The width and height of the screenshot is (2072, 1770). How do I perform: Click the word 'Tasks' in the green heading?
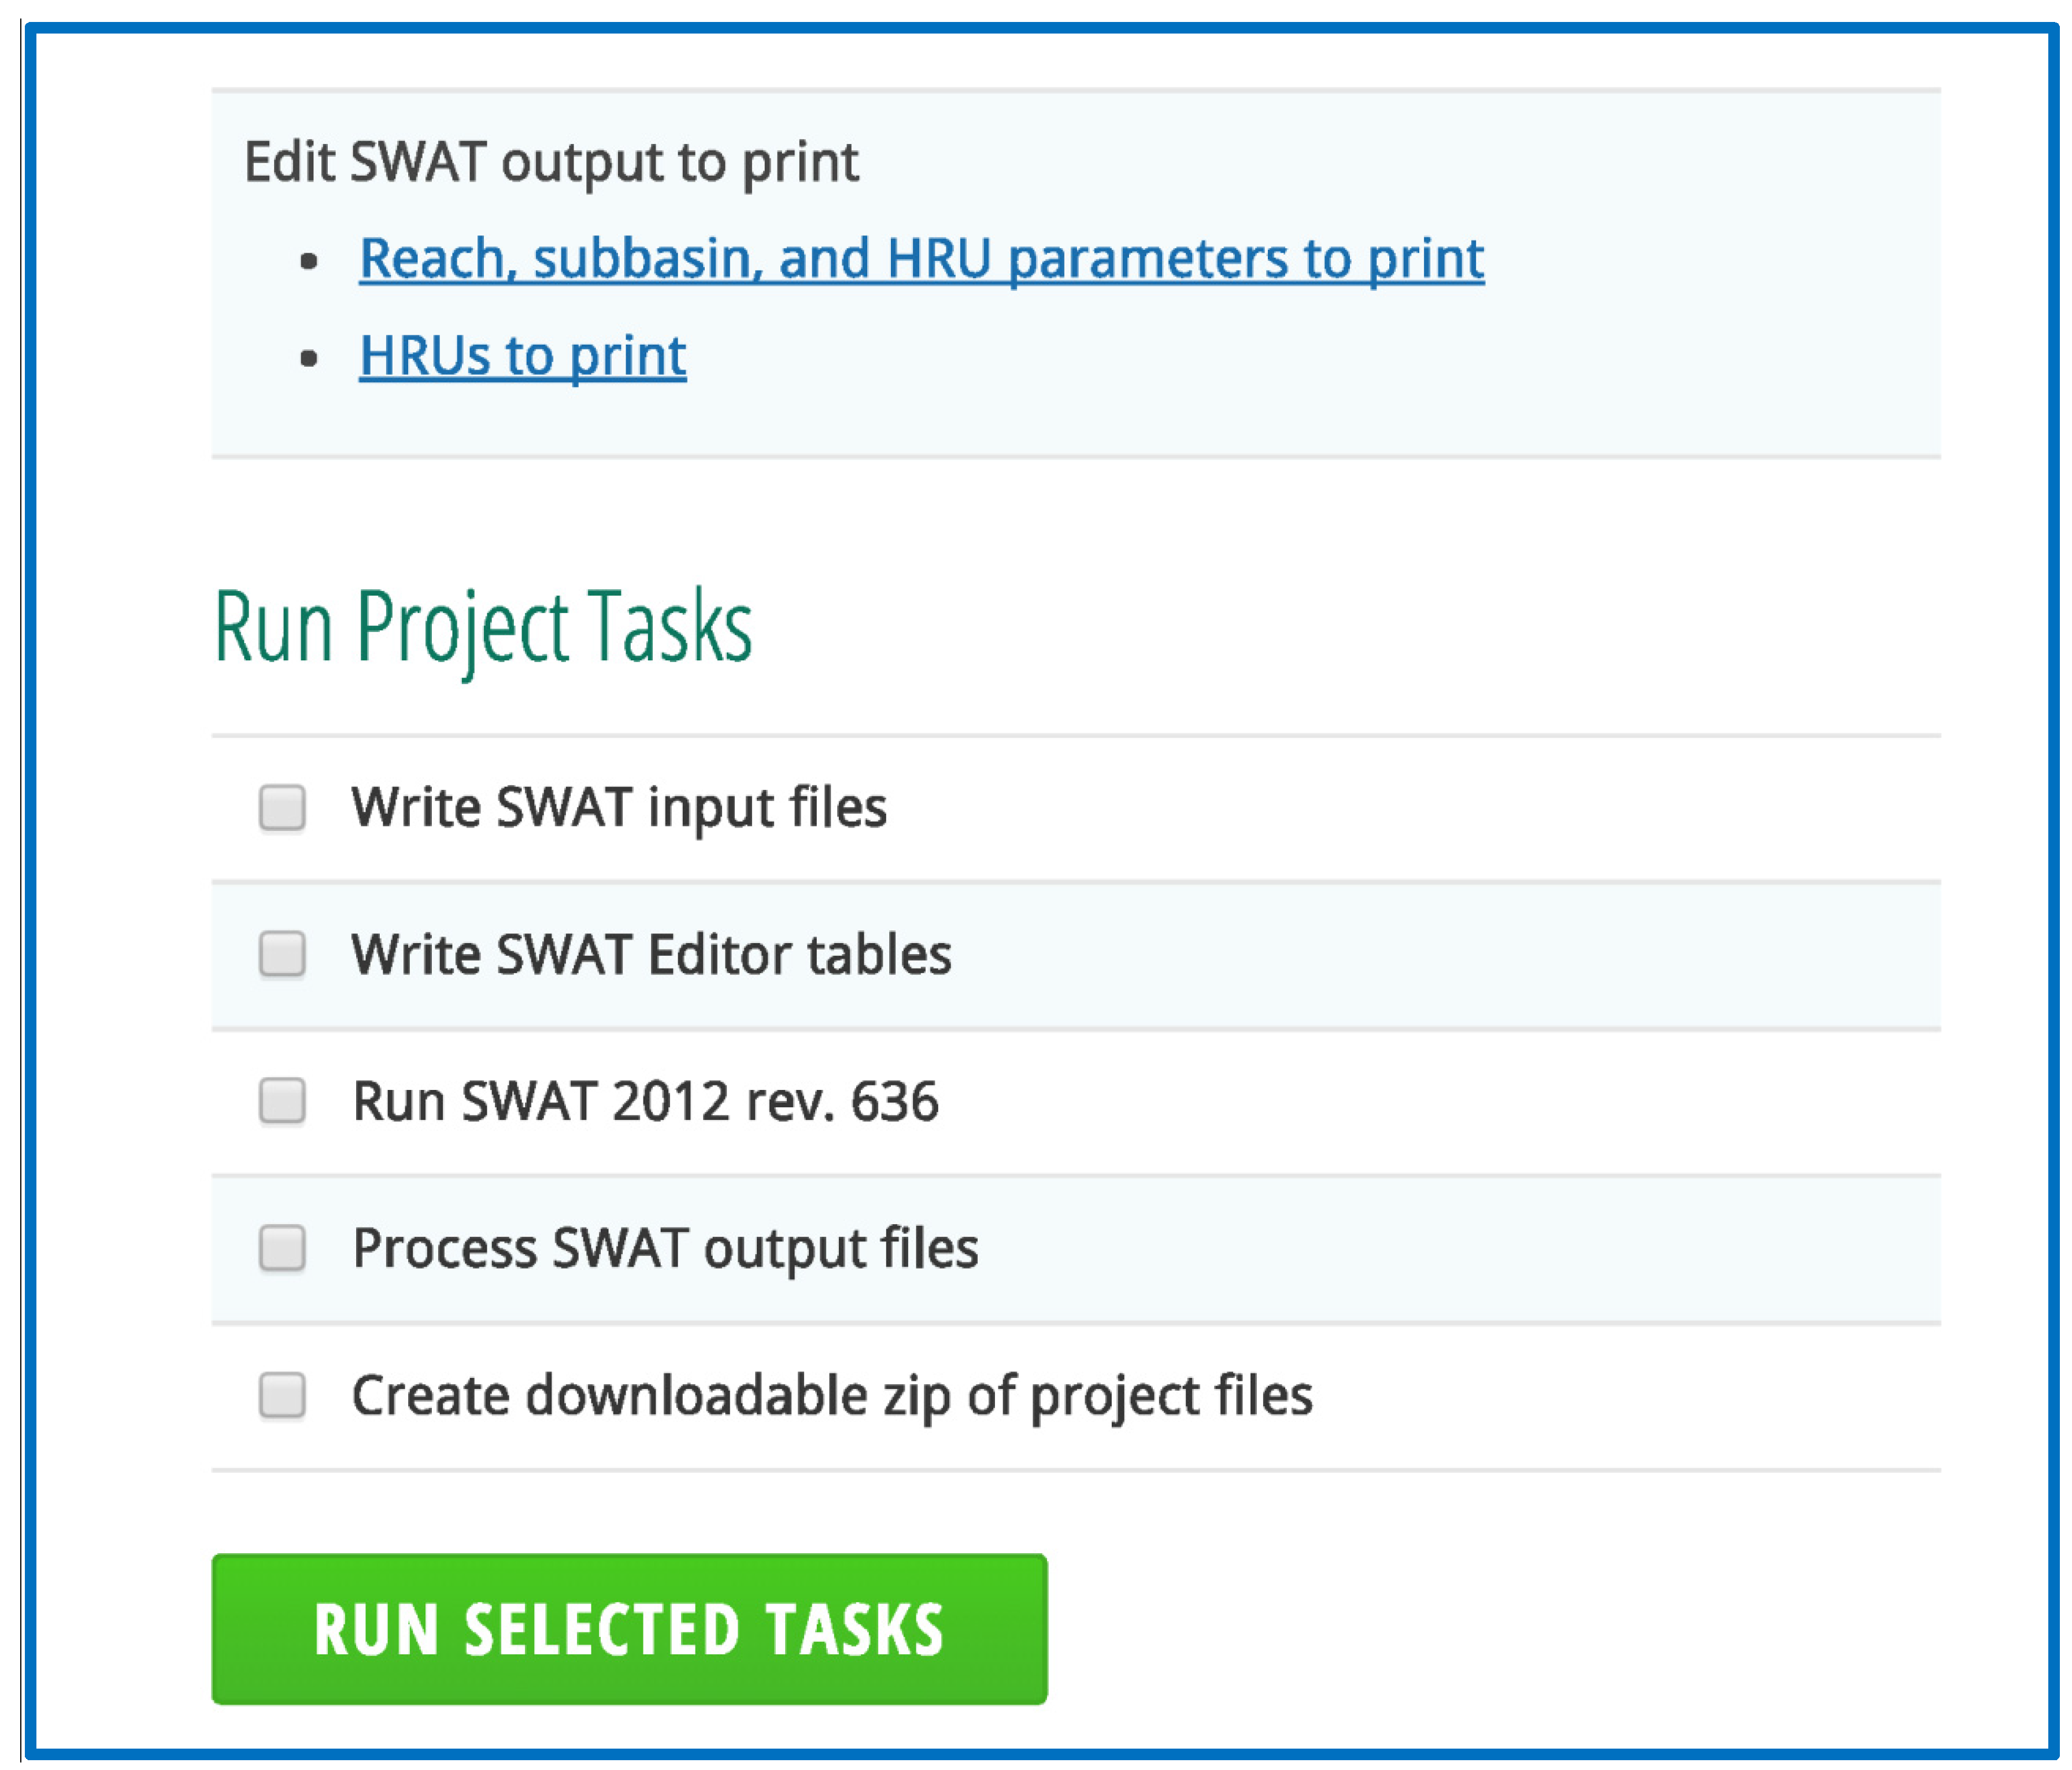click(x=669, y=627)
